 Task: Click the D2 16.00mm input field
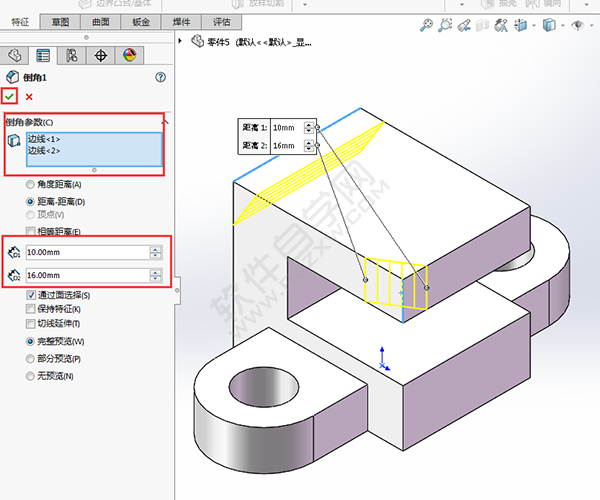[x=88, y=275]
